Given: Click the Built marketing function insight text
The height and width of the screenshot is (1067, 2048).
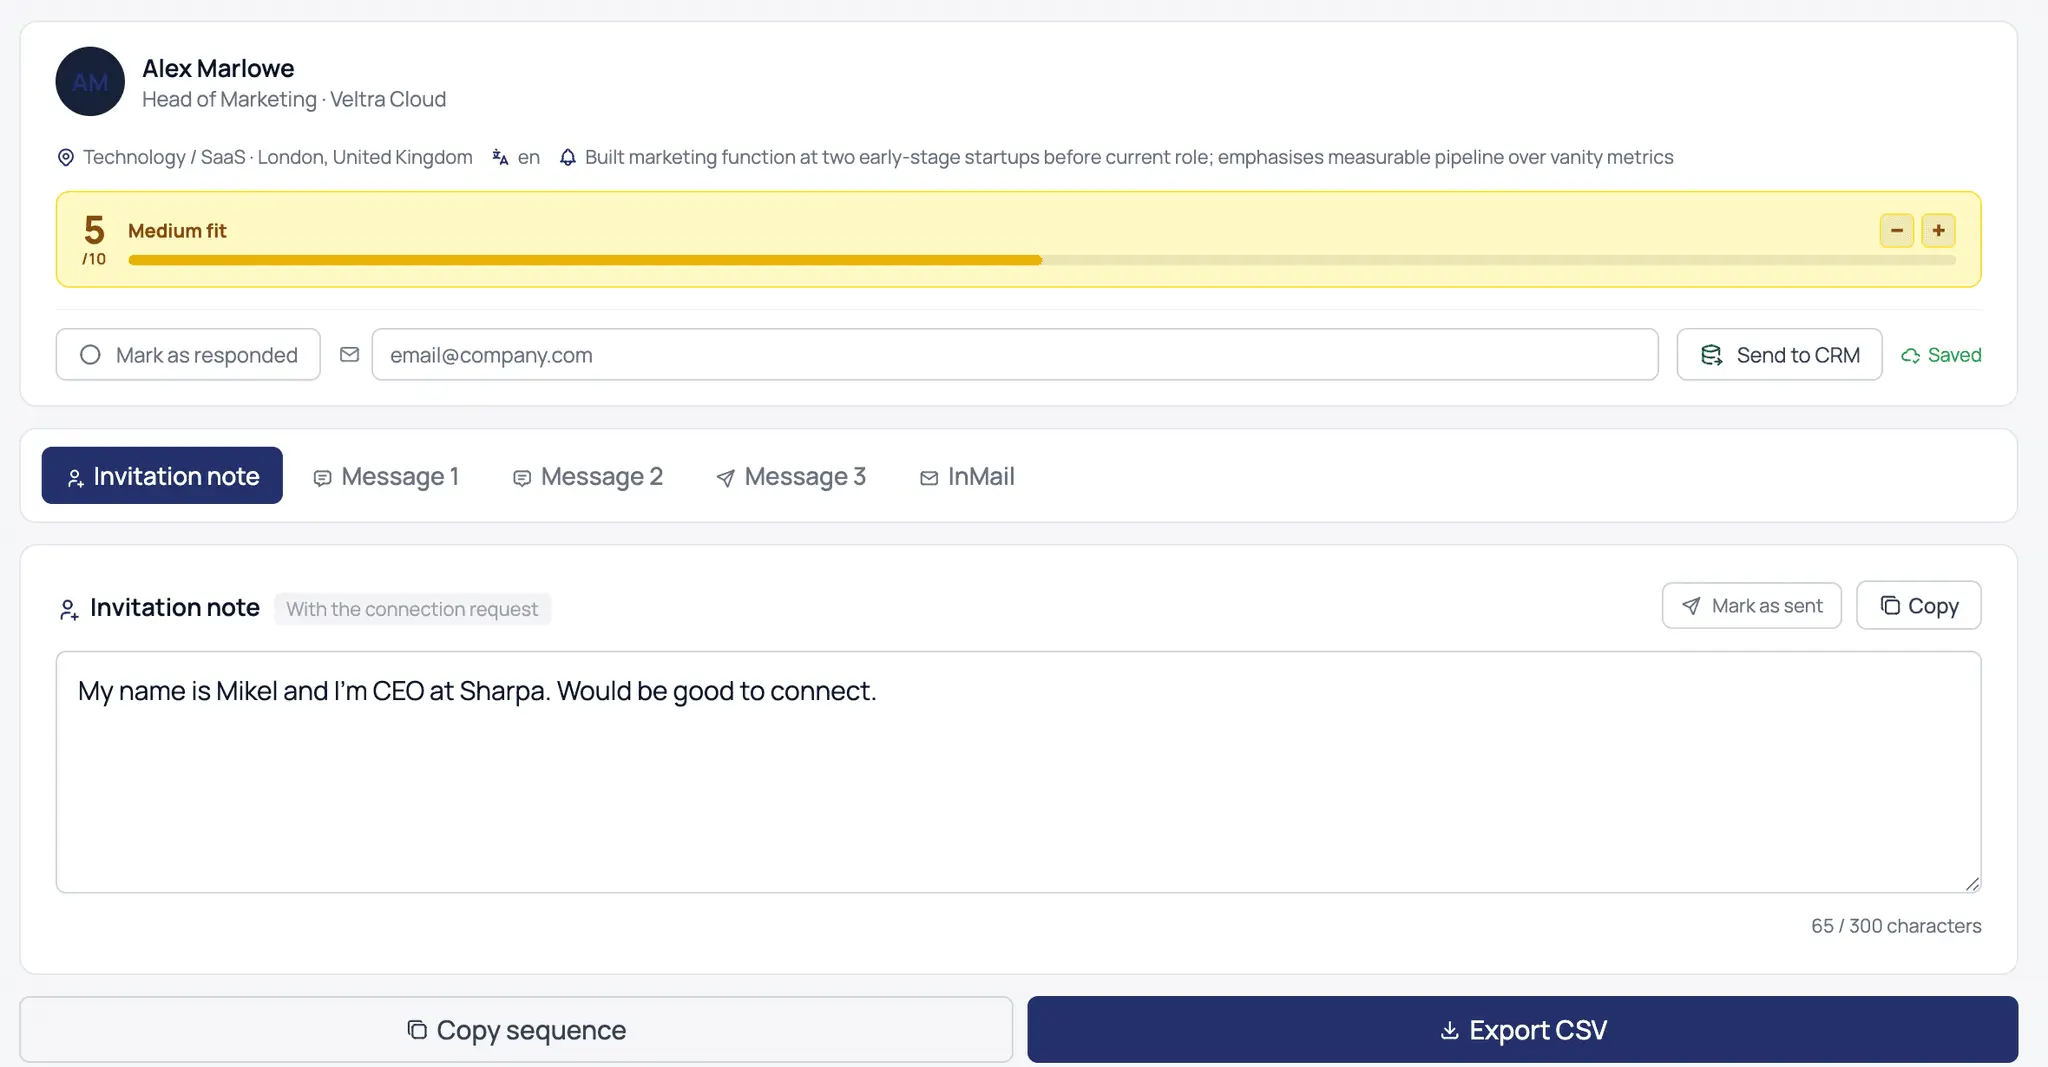Looking at the screenshot, I should [x=1129, y=157].
